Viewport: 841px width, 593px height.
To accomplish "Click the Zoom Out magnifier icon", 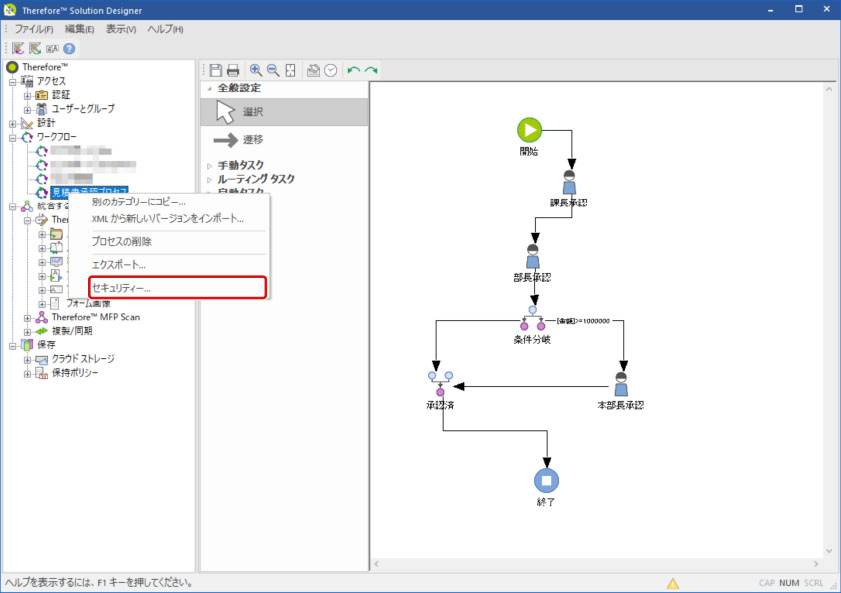I will pyautogui.click(x=273, y=70).
